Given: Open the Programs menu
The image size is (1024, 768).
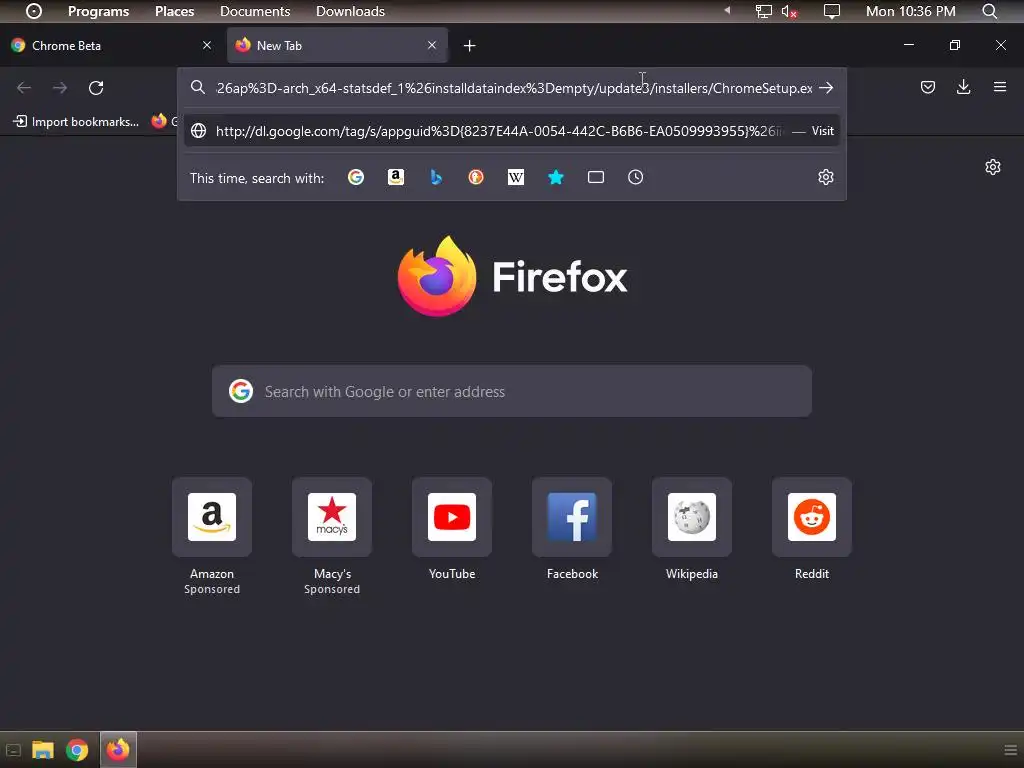Looking at the screenshot, I should pyautogui.click(x=99, y=11).
